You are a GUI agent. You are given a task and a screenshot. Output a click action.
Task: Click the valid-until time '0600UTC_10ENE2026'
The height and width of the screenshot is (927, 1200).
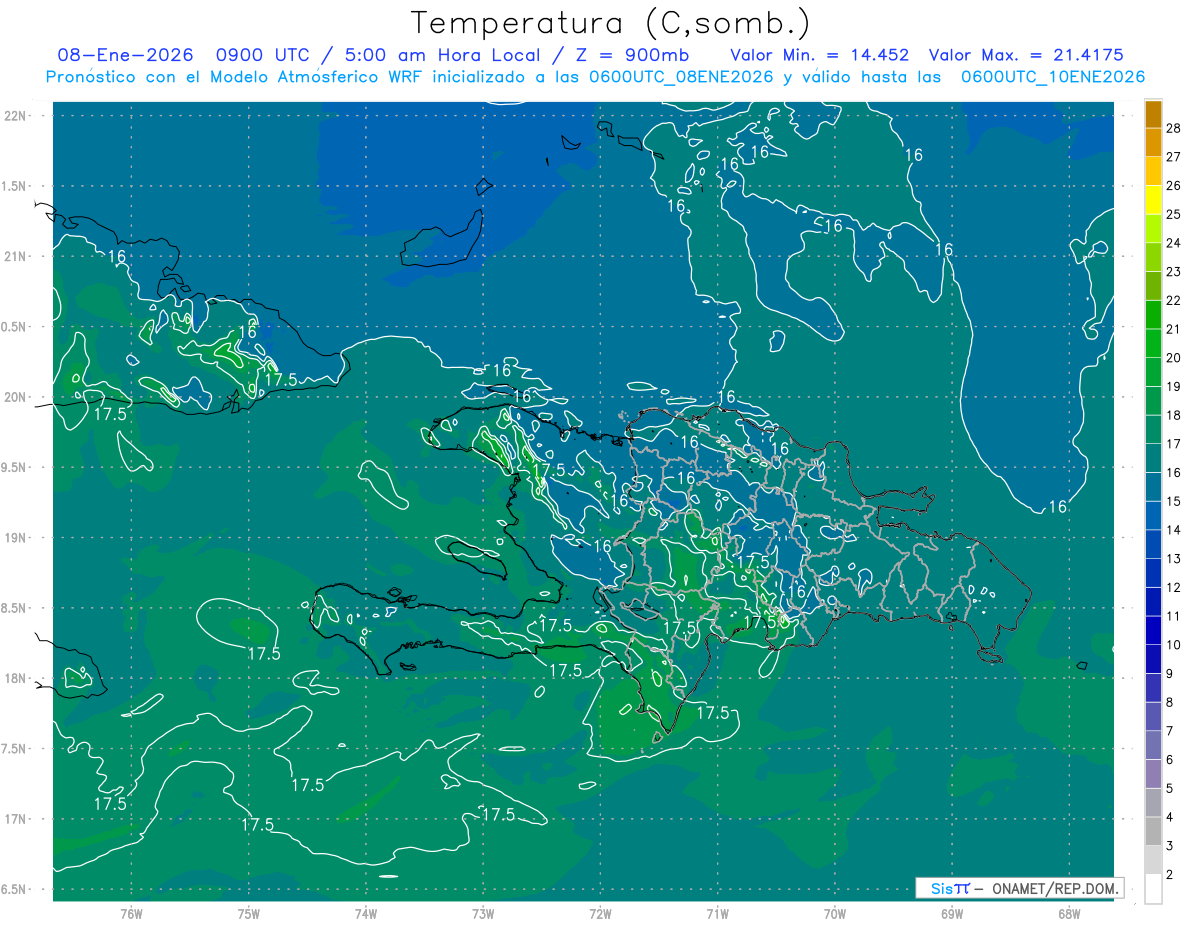[1053, 77]
